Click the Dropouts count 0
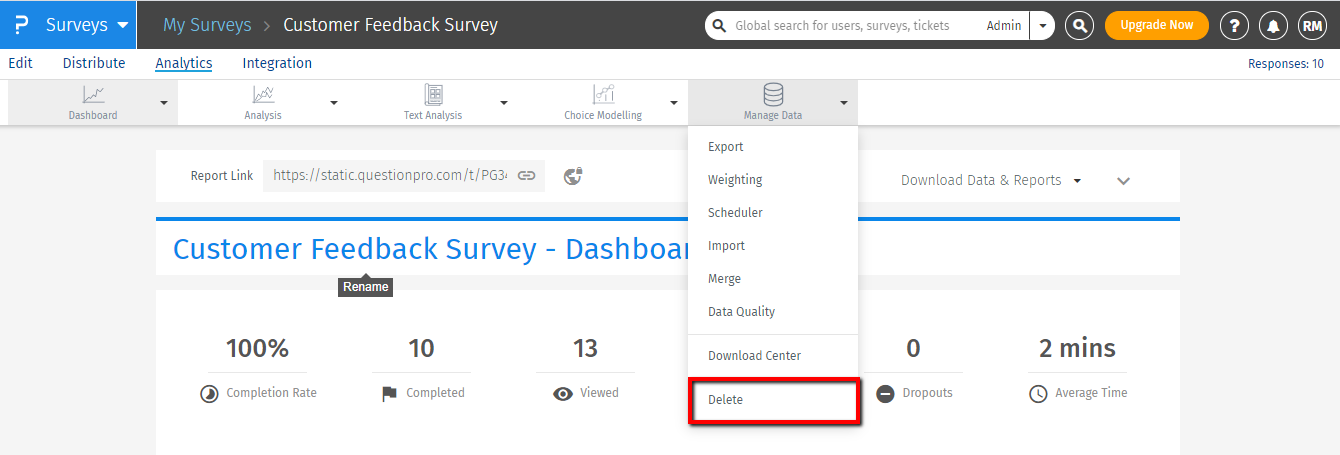Screen dimensions: 1340x455 [x=913, y=348]
